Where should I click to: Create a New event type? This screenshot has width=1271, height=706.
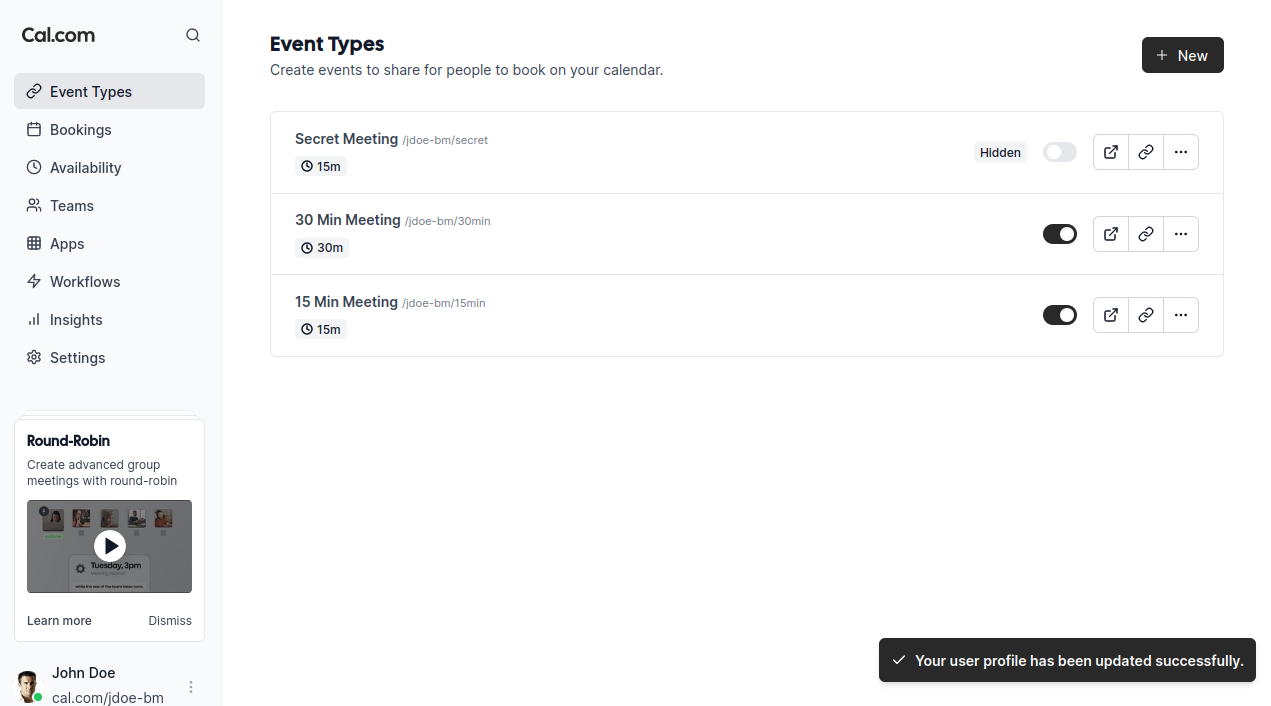click(x=1182, y=56)
